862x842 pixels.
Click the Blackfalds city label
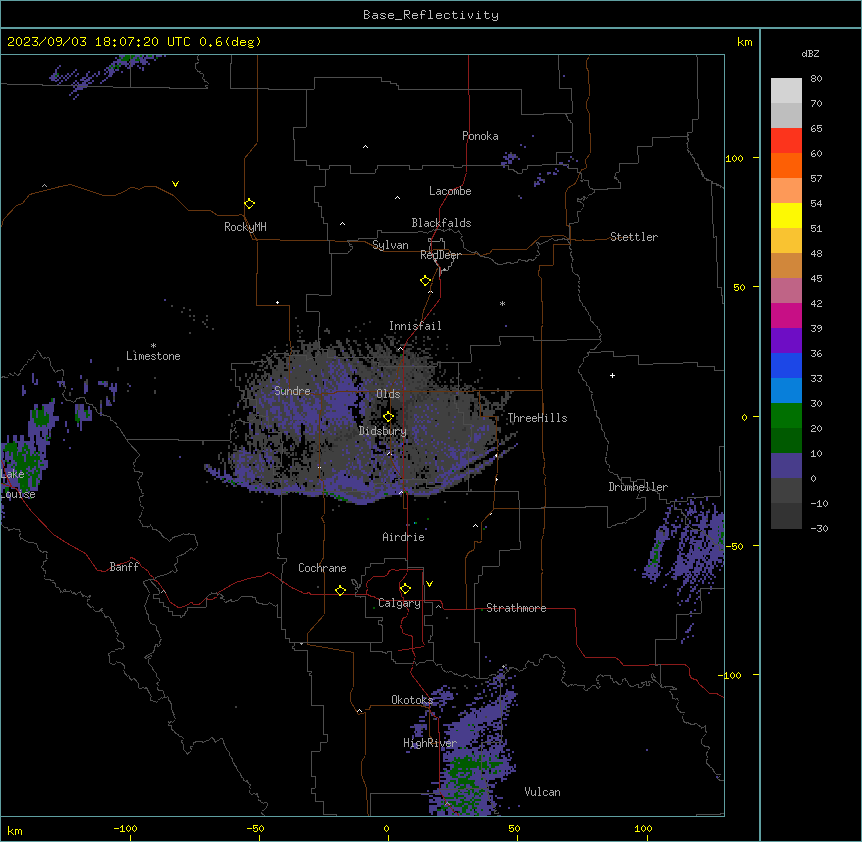pyautogui.click(x=441, y=223)
